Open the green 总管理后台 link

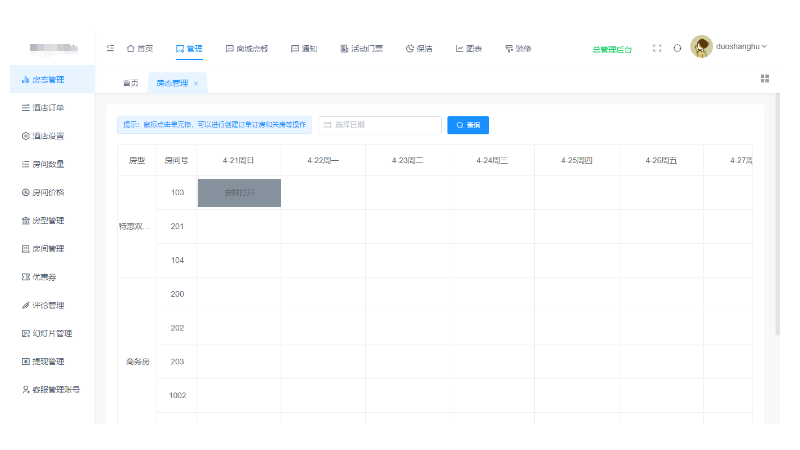pos(612,49)
